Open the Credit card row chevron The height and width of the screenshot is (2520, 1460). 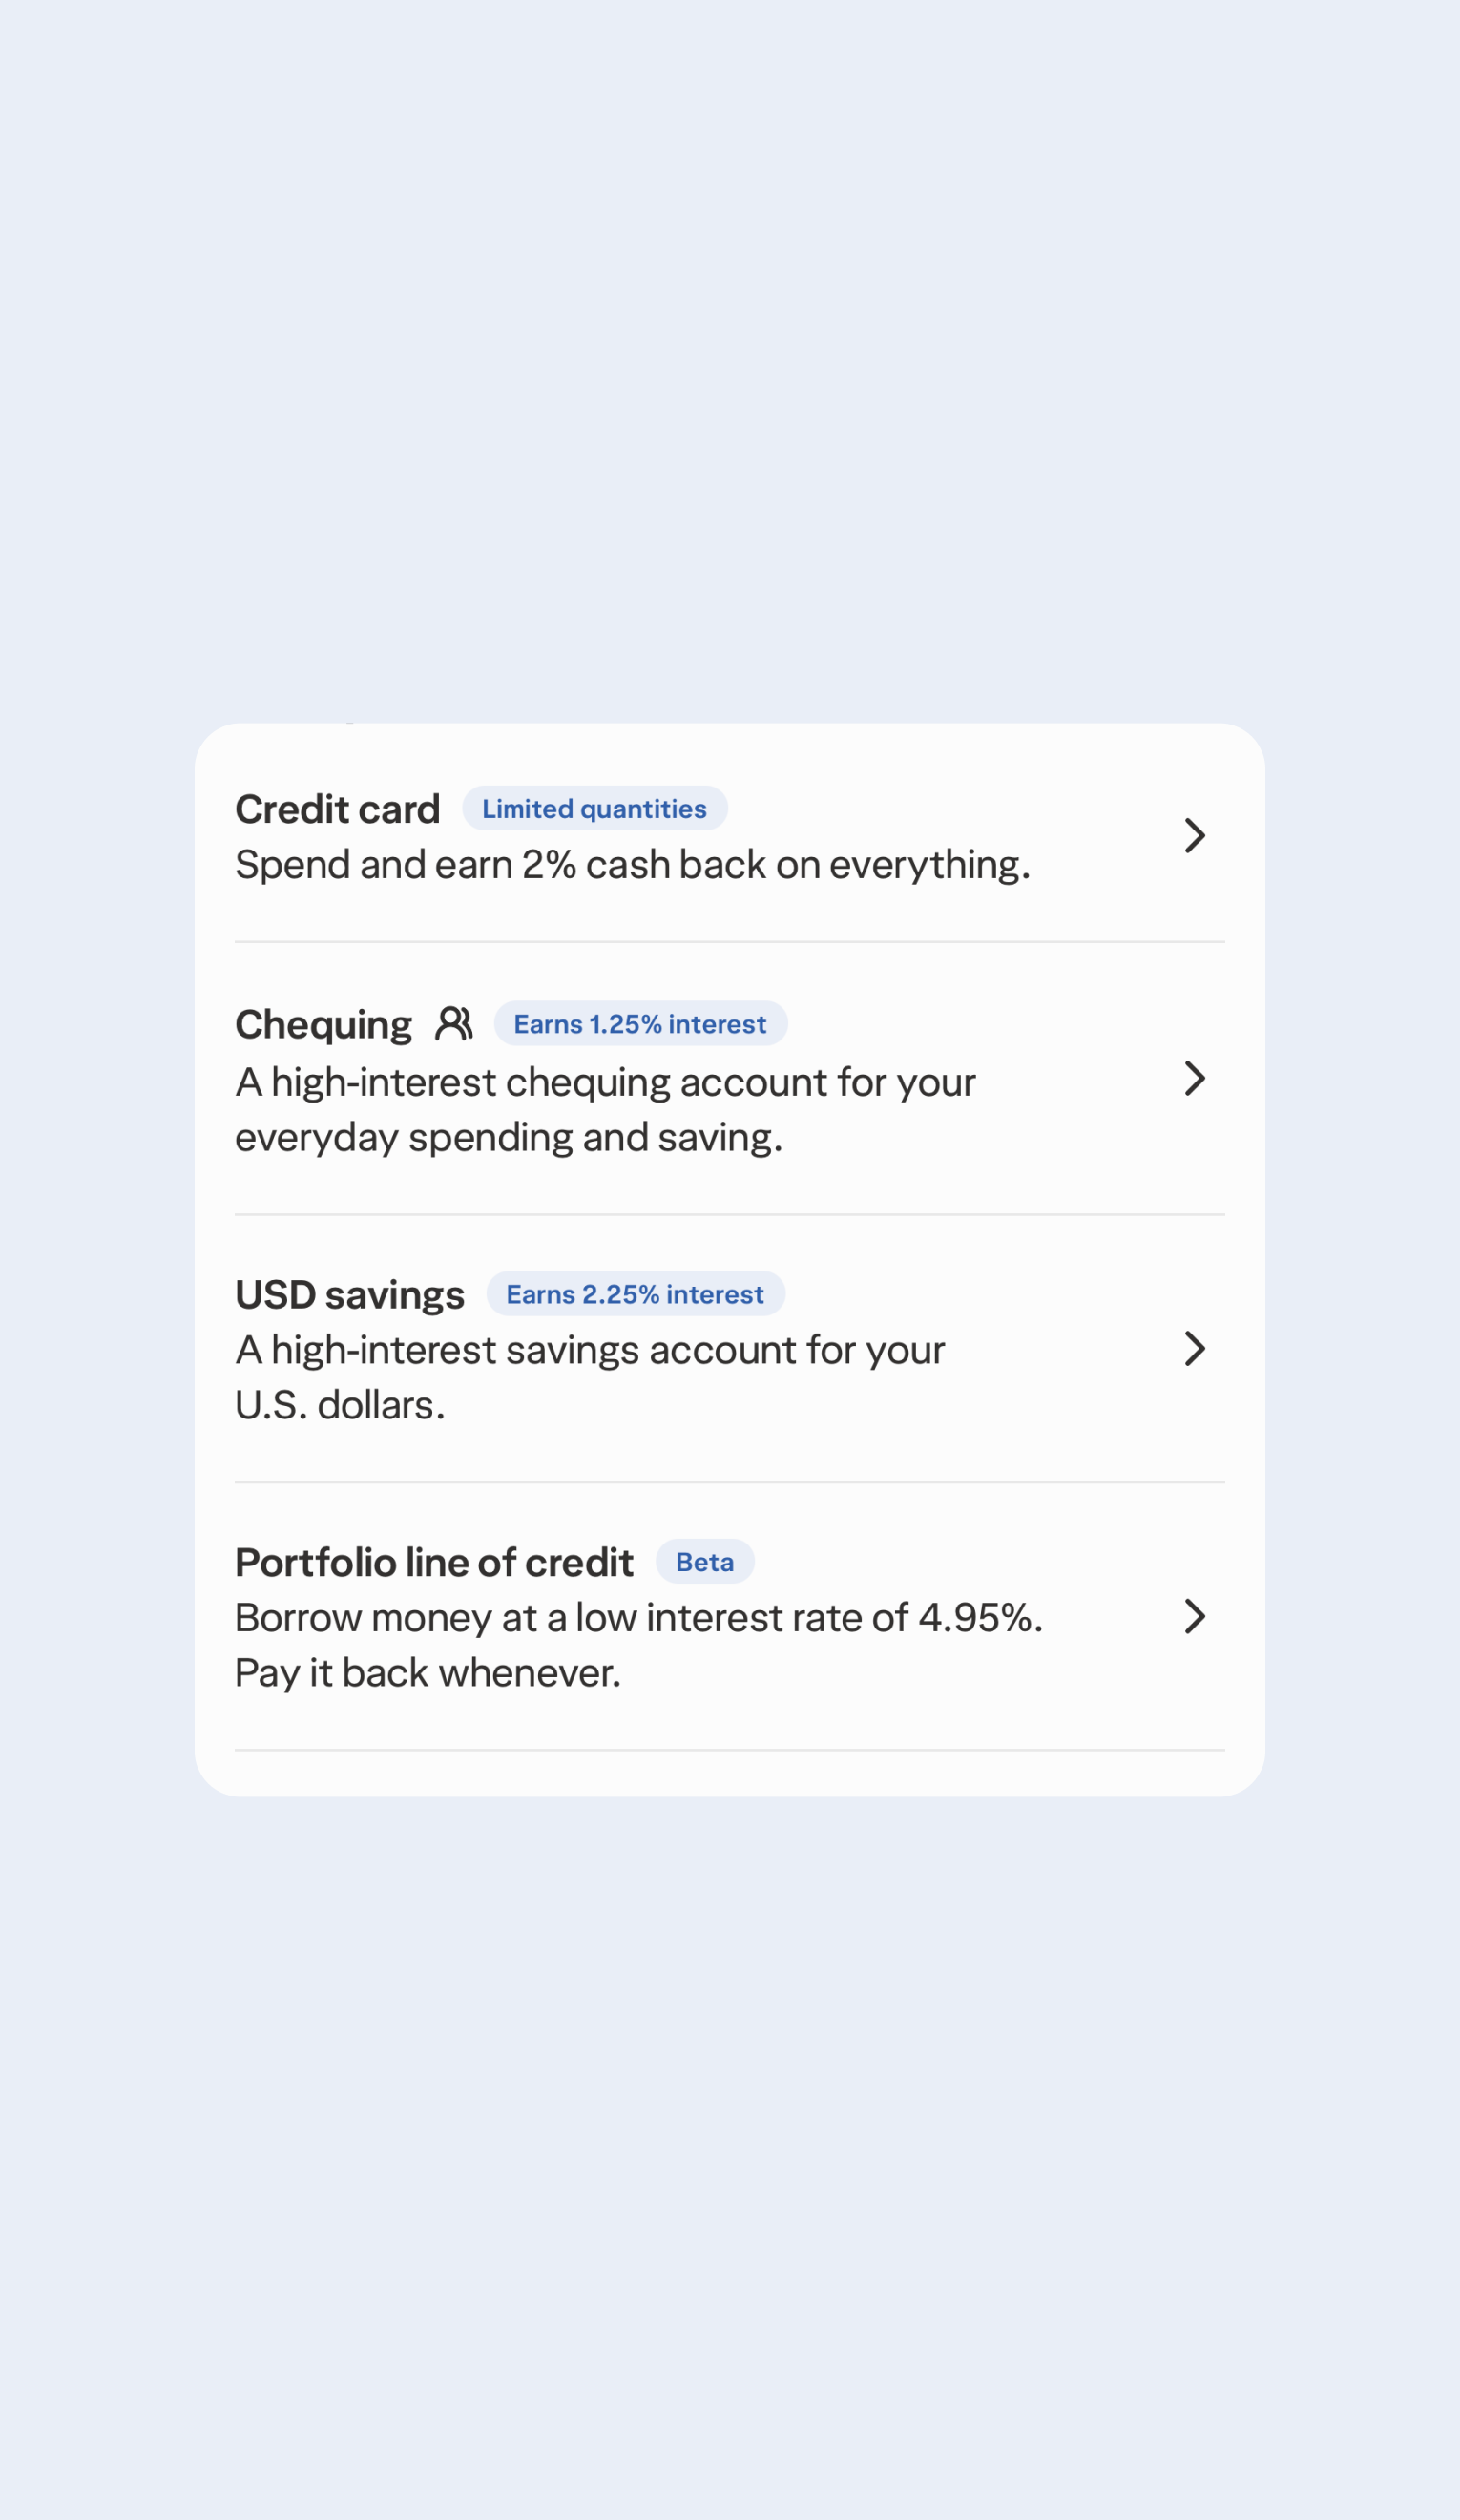[1194, 835]
